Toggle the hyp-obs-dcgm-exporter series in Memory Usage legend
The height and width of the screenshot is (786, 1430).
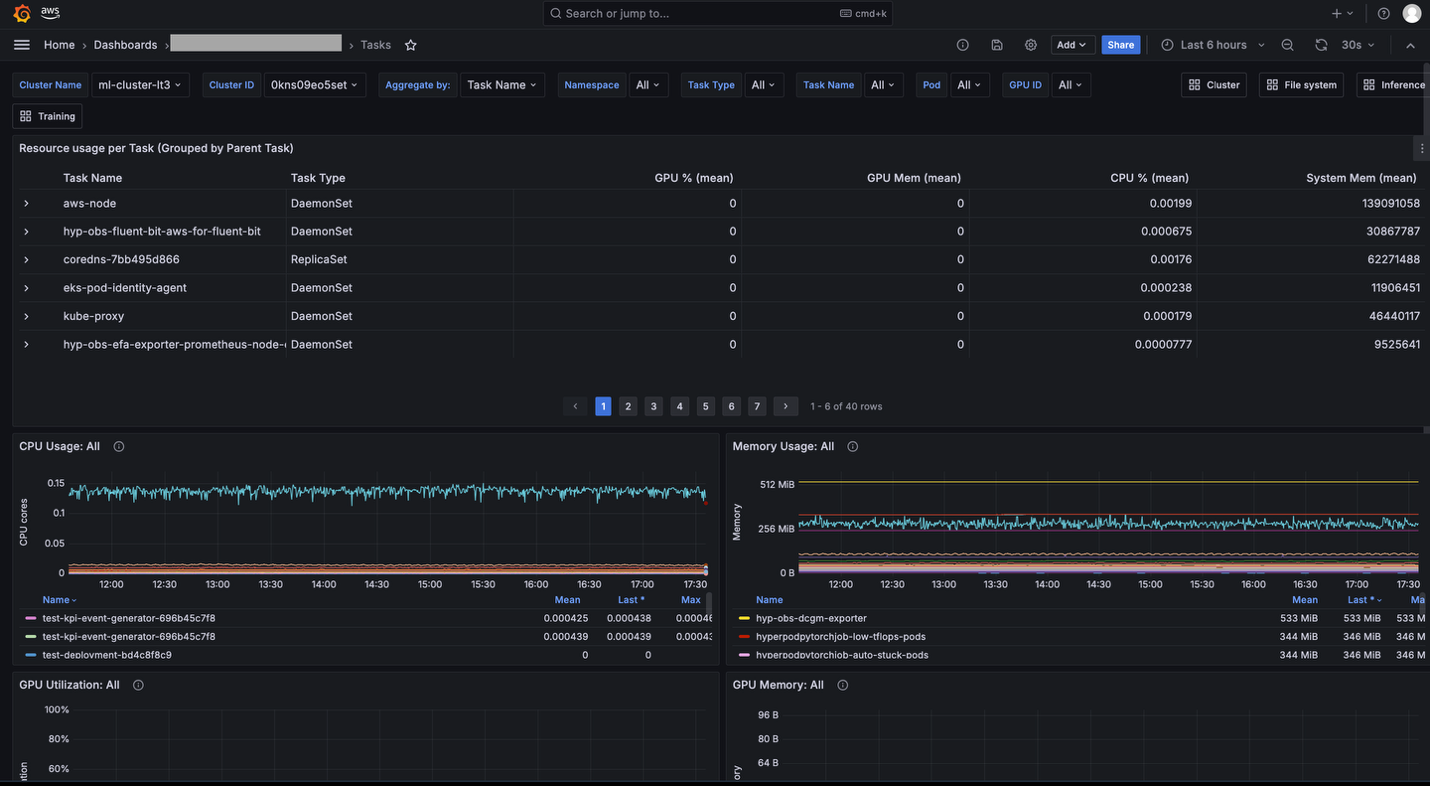click(x=812, y=618)
